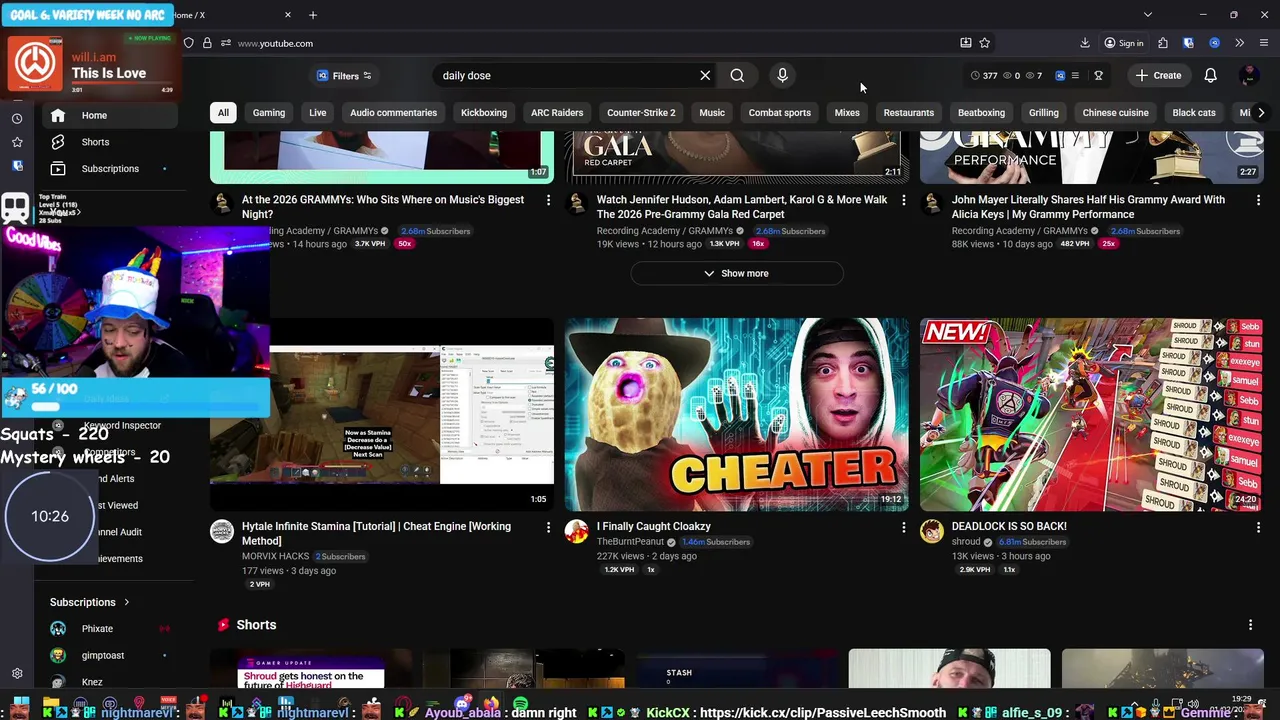1280x720 pixels.
Task: Start voice search with microphone icon
Action: click(x=782, y=75)
